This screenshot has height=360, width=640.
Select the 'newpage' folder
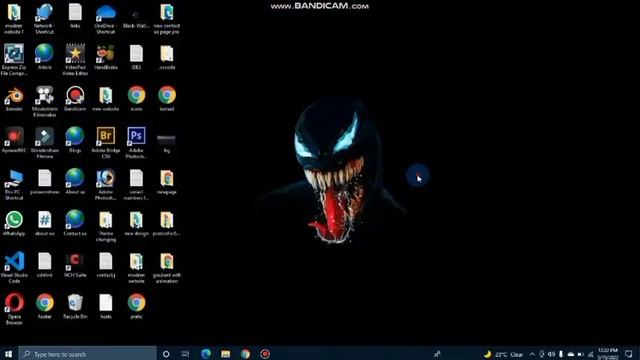(x=167, y=182)
